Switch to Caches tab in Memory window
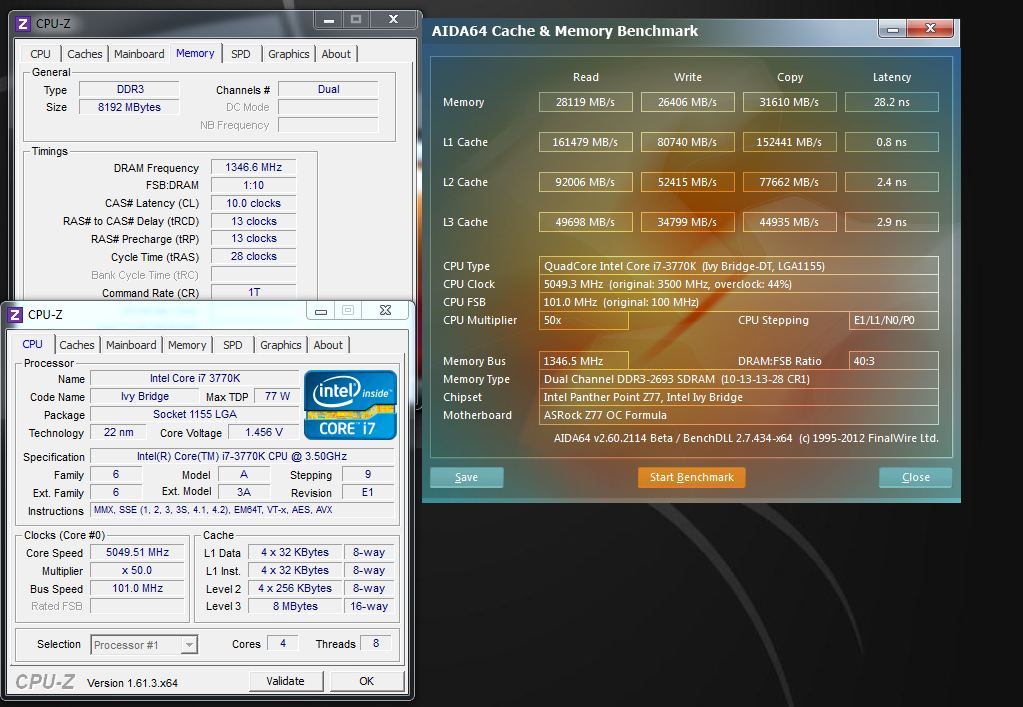 pyautogui.click(x=85, y=54)
